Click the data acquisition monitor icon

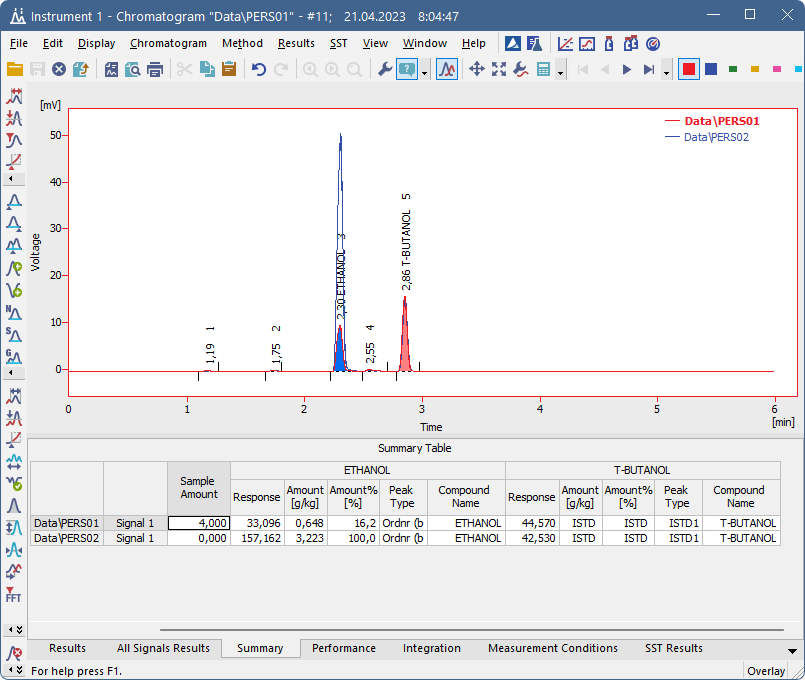point(587,44)
